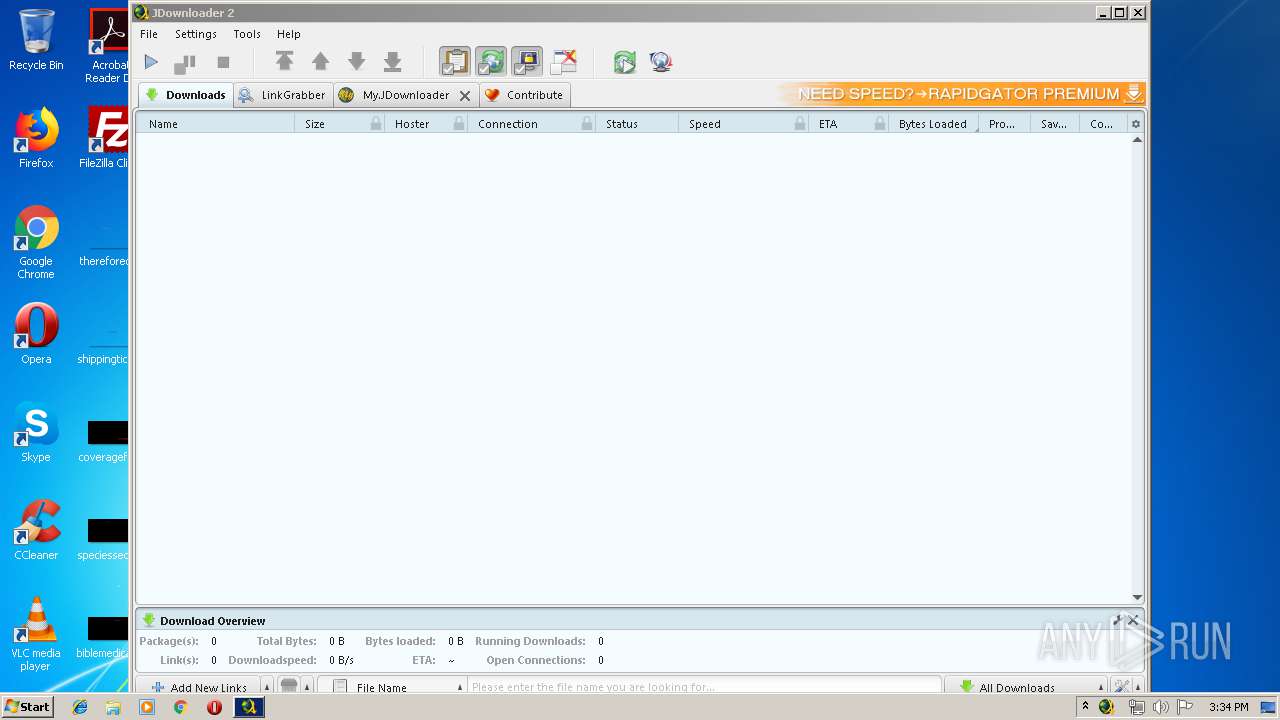Open the volume tray icon

(1160, 707)
